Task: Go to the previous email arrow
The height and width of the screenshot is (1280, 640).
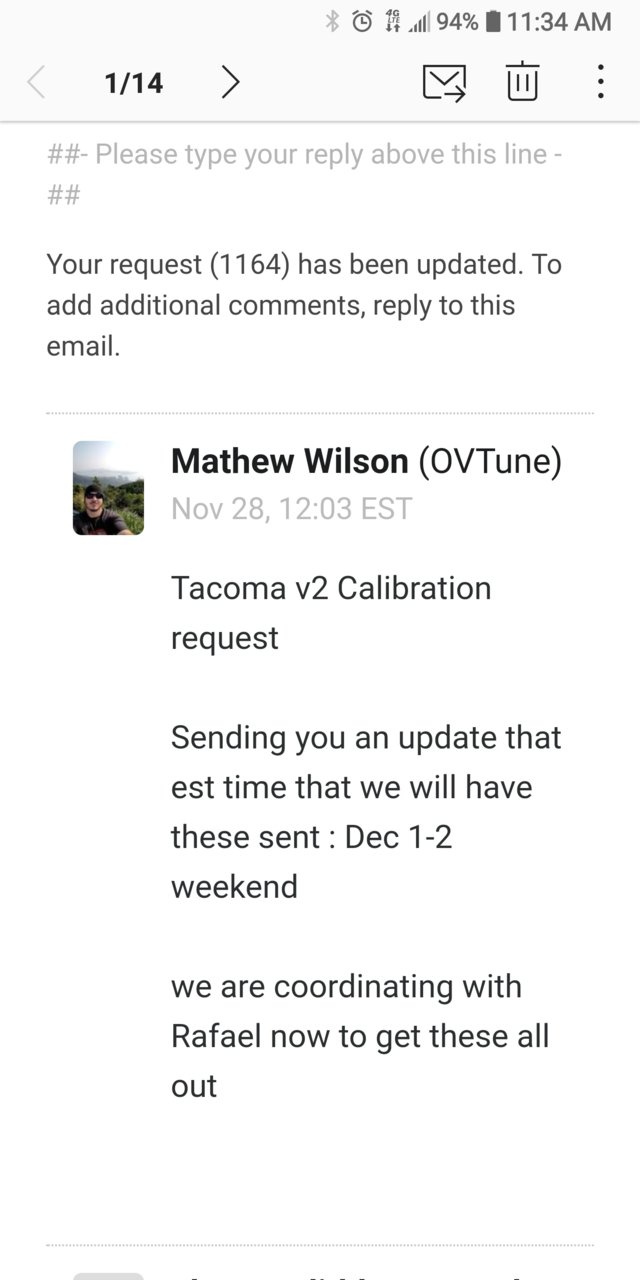Action: [37, 82]
